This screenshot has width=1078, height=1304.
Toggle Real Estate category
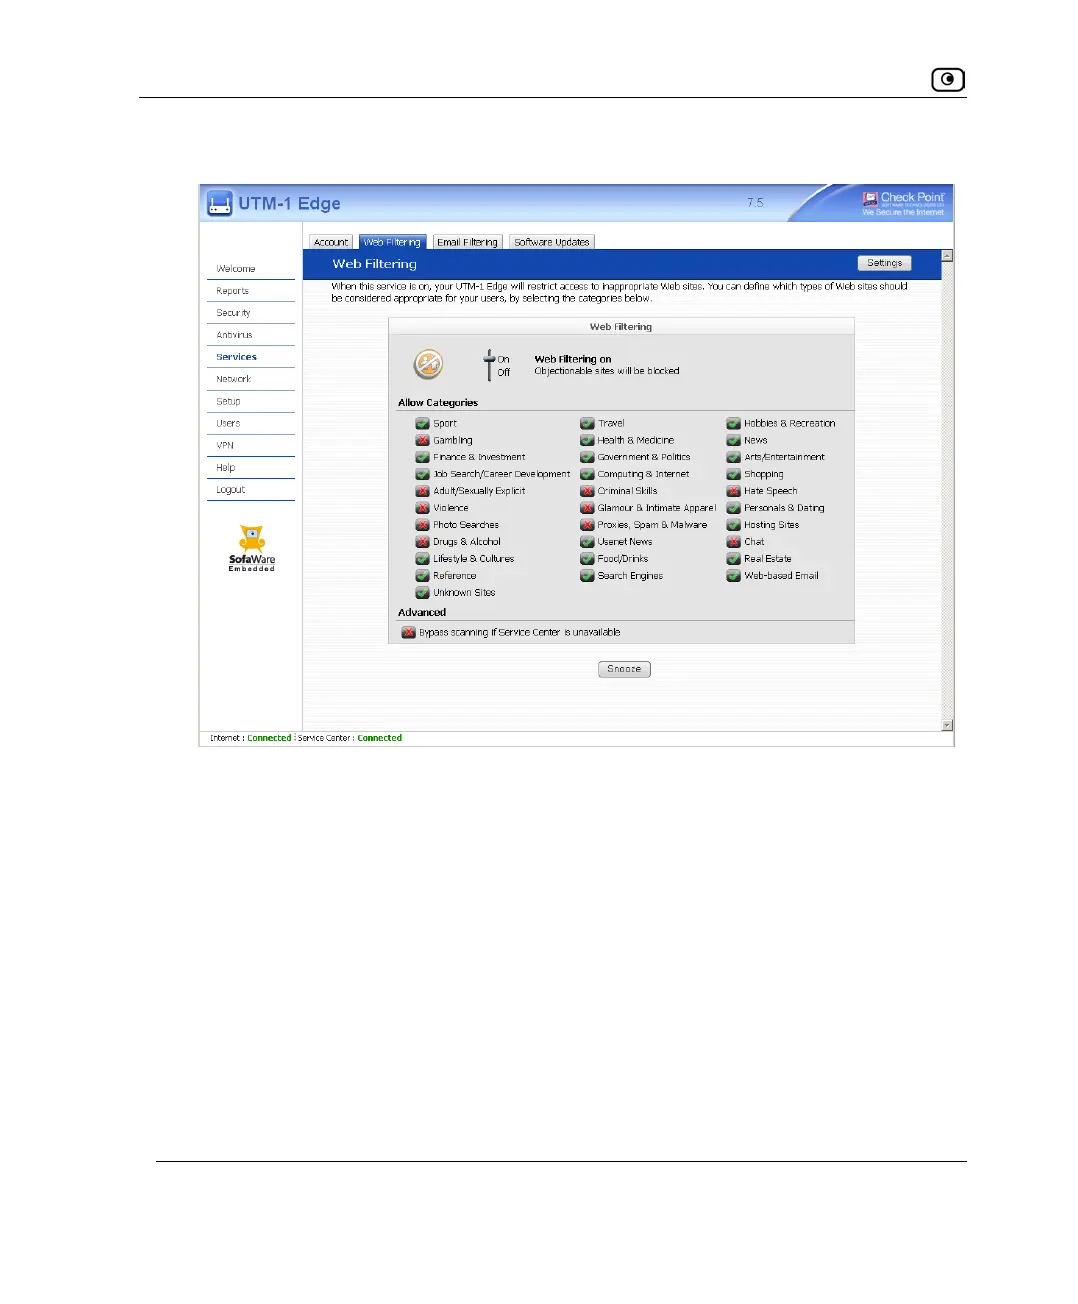tap(733, 559)
